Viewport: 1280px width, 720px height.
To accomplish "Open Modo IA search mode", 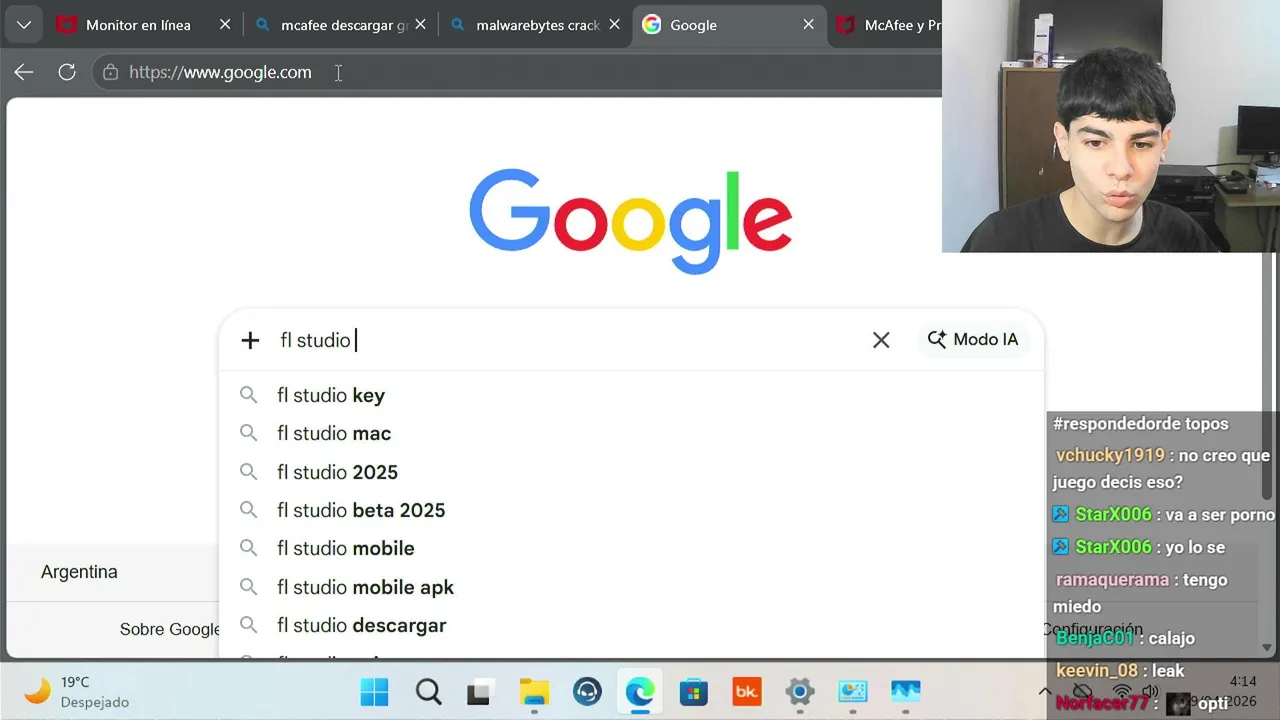I will [x=973, y=340].
